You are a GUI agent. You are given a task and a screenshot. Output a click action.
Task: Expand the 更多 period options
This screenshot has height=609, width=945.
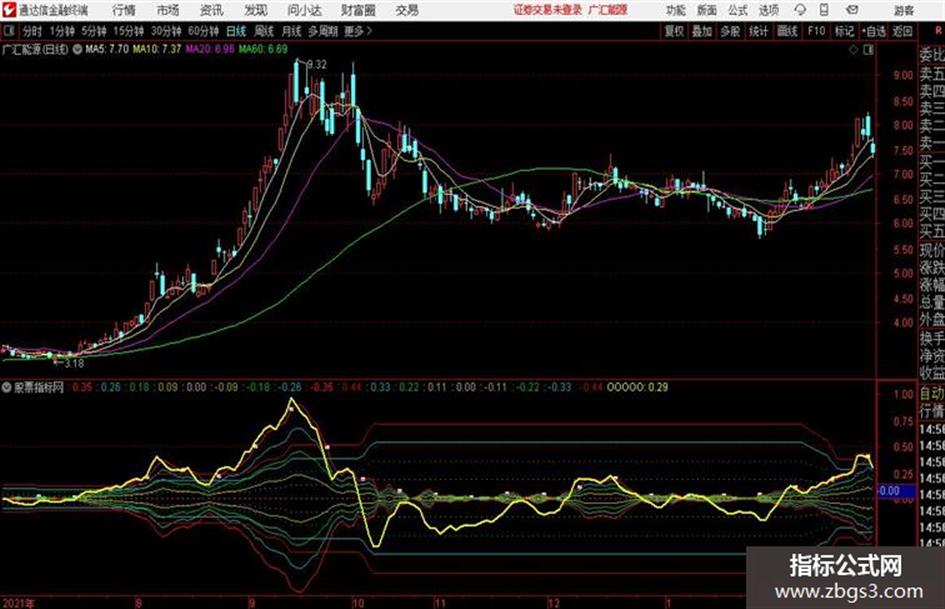tap(358, 31)
